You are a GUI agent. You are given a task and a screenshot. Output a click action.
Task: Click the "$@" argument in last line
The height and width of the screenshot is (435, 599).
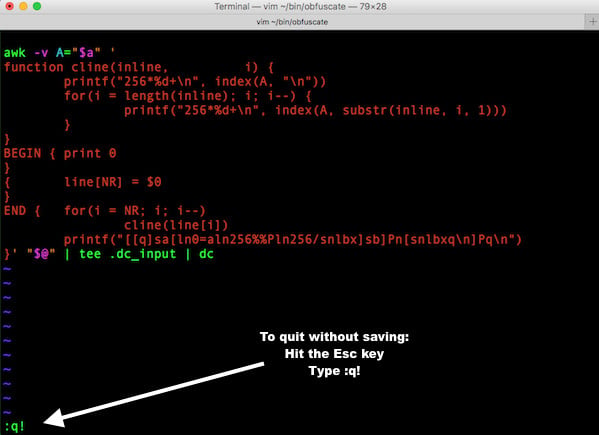point(41,254)
